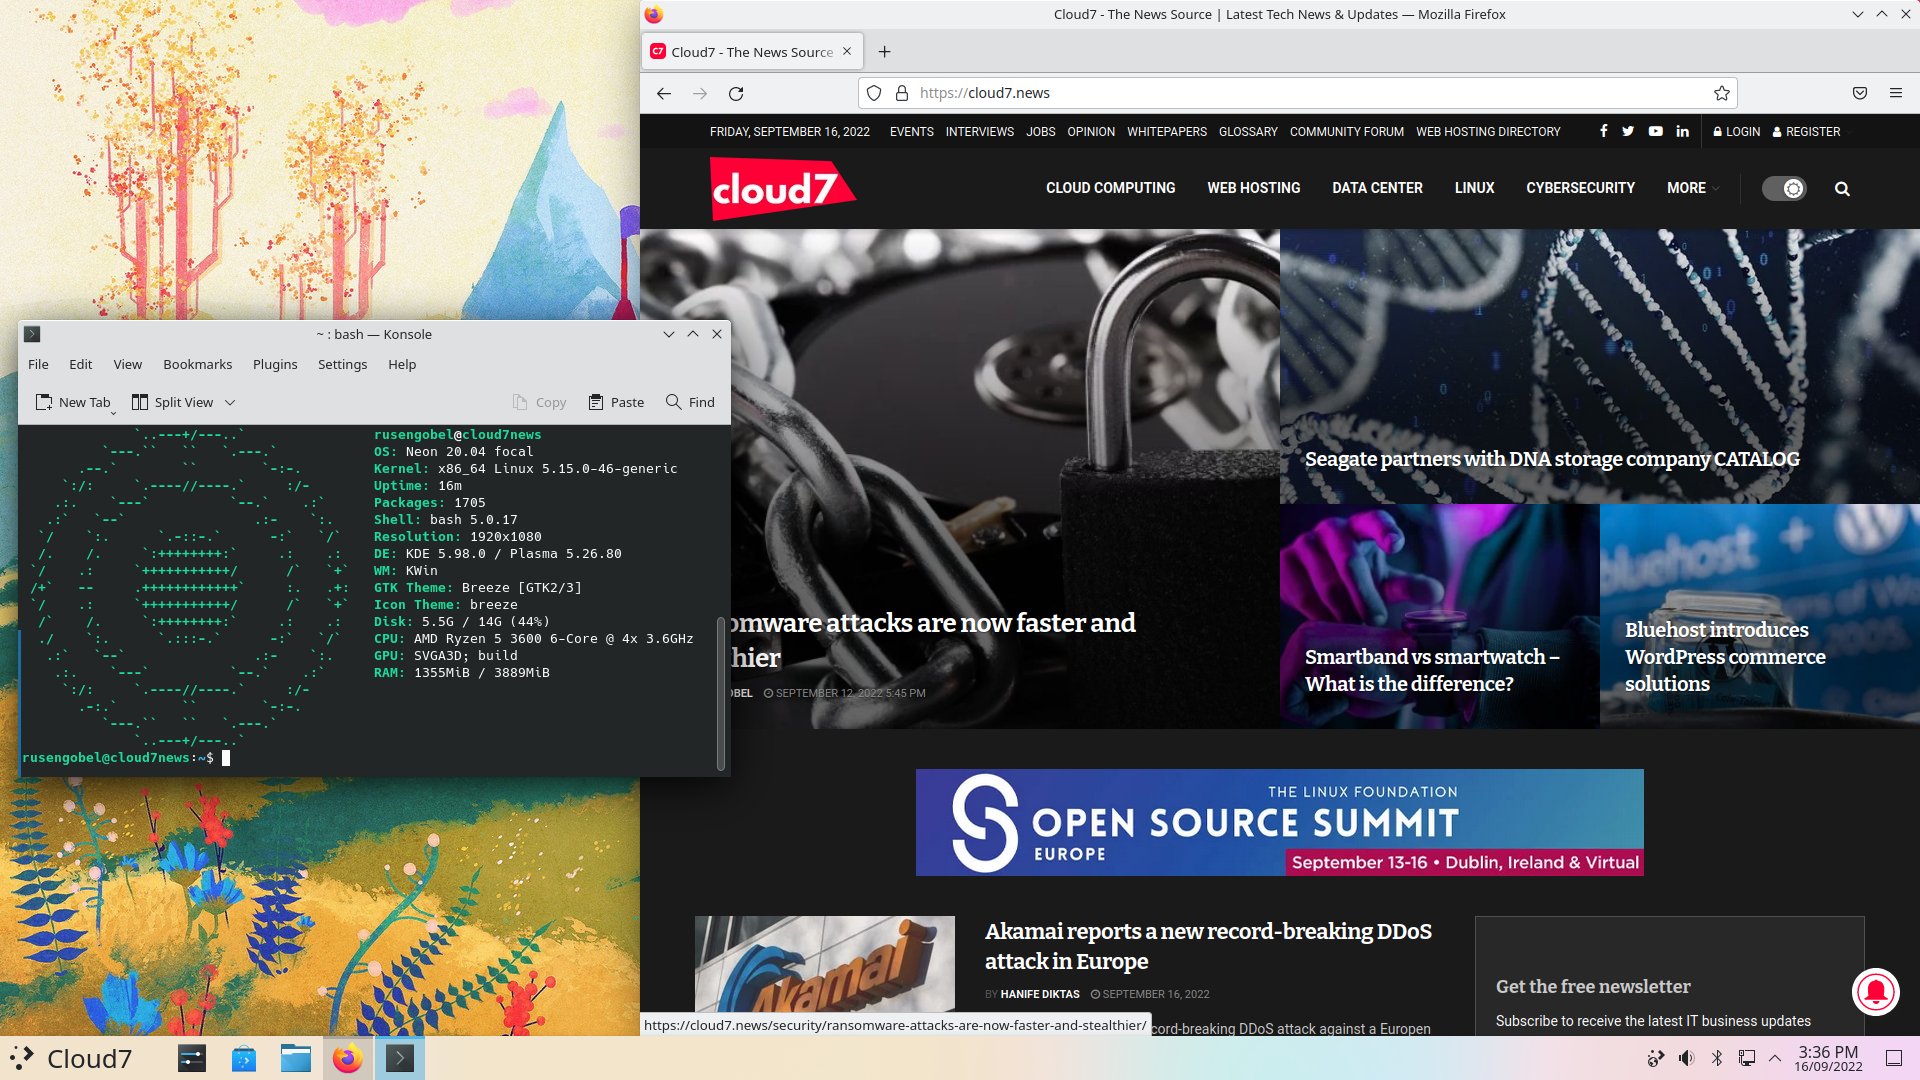The image size is (1920, 1080).
Task: Open the OPINION link
Action: point(1091,132)
